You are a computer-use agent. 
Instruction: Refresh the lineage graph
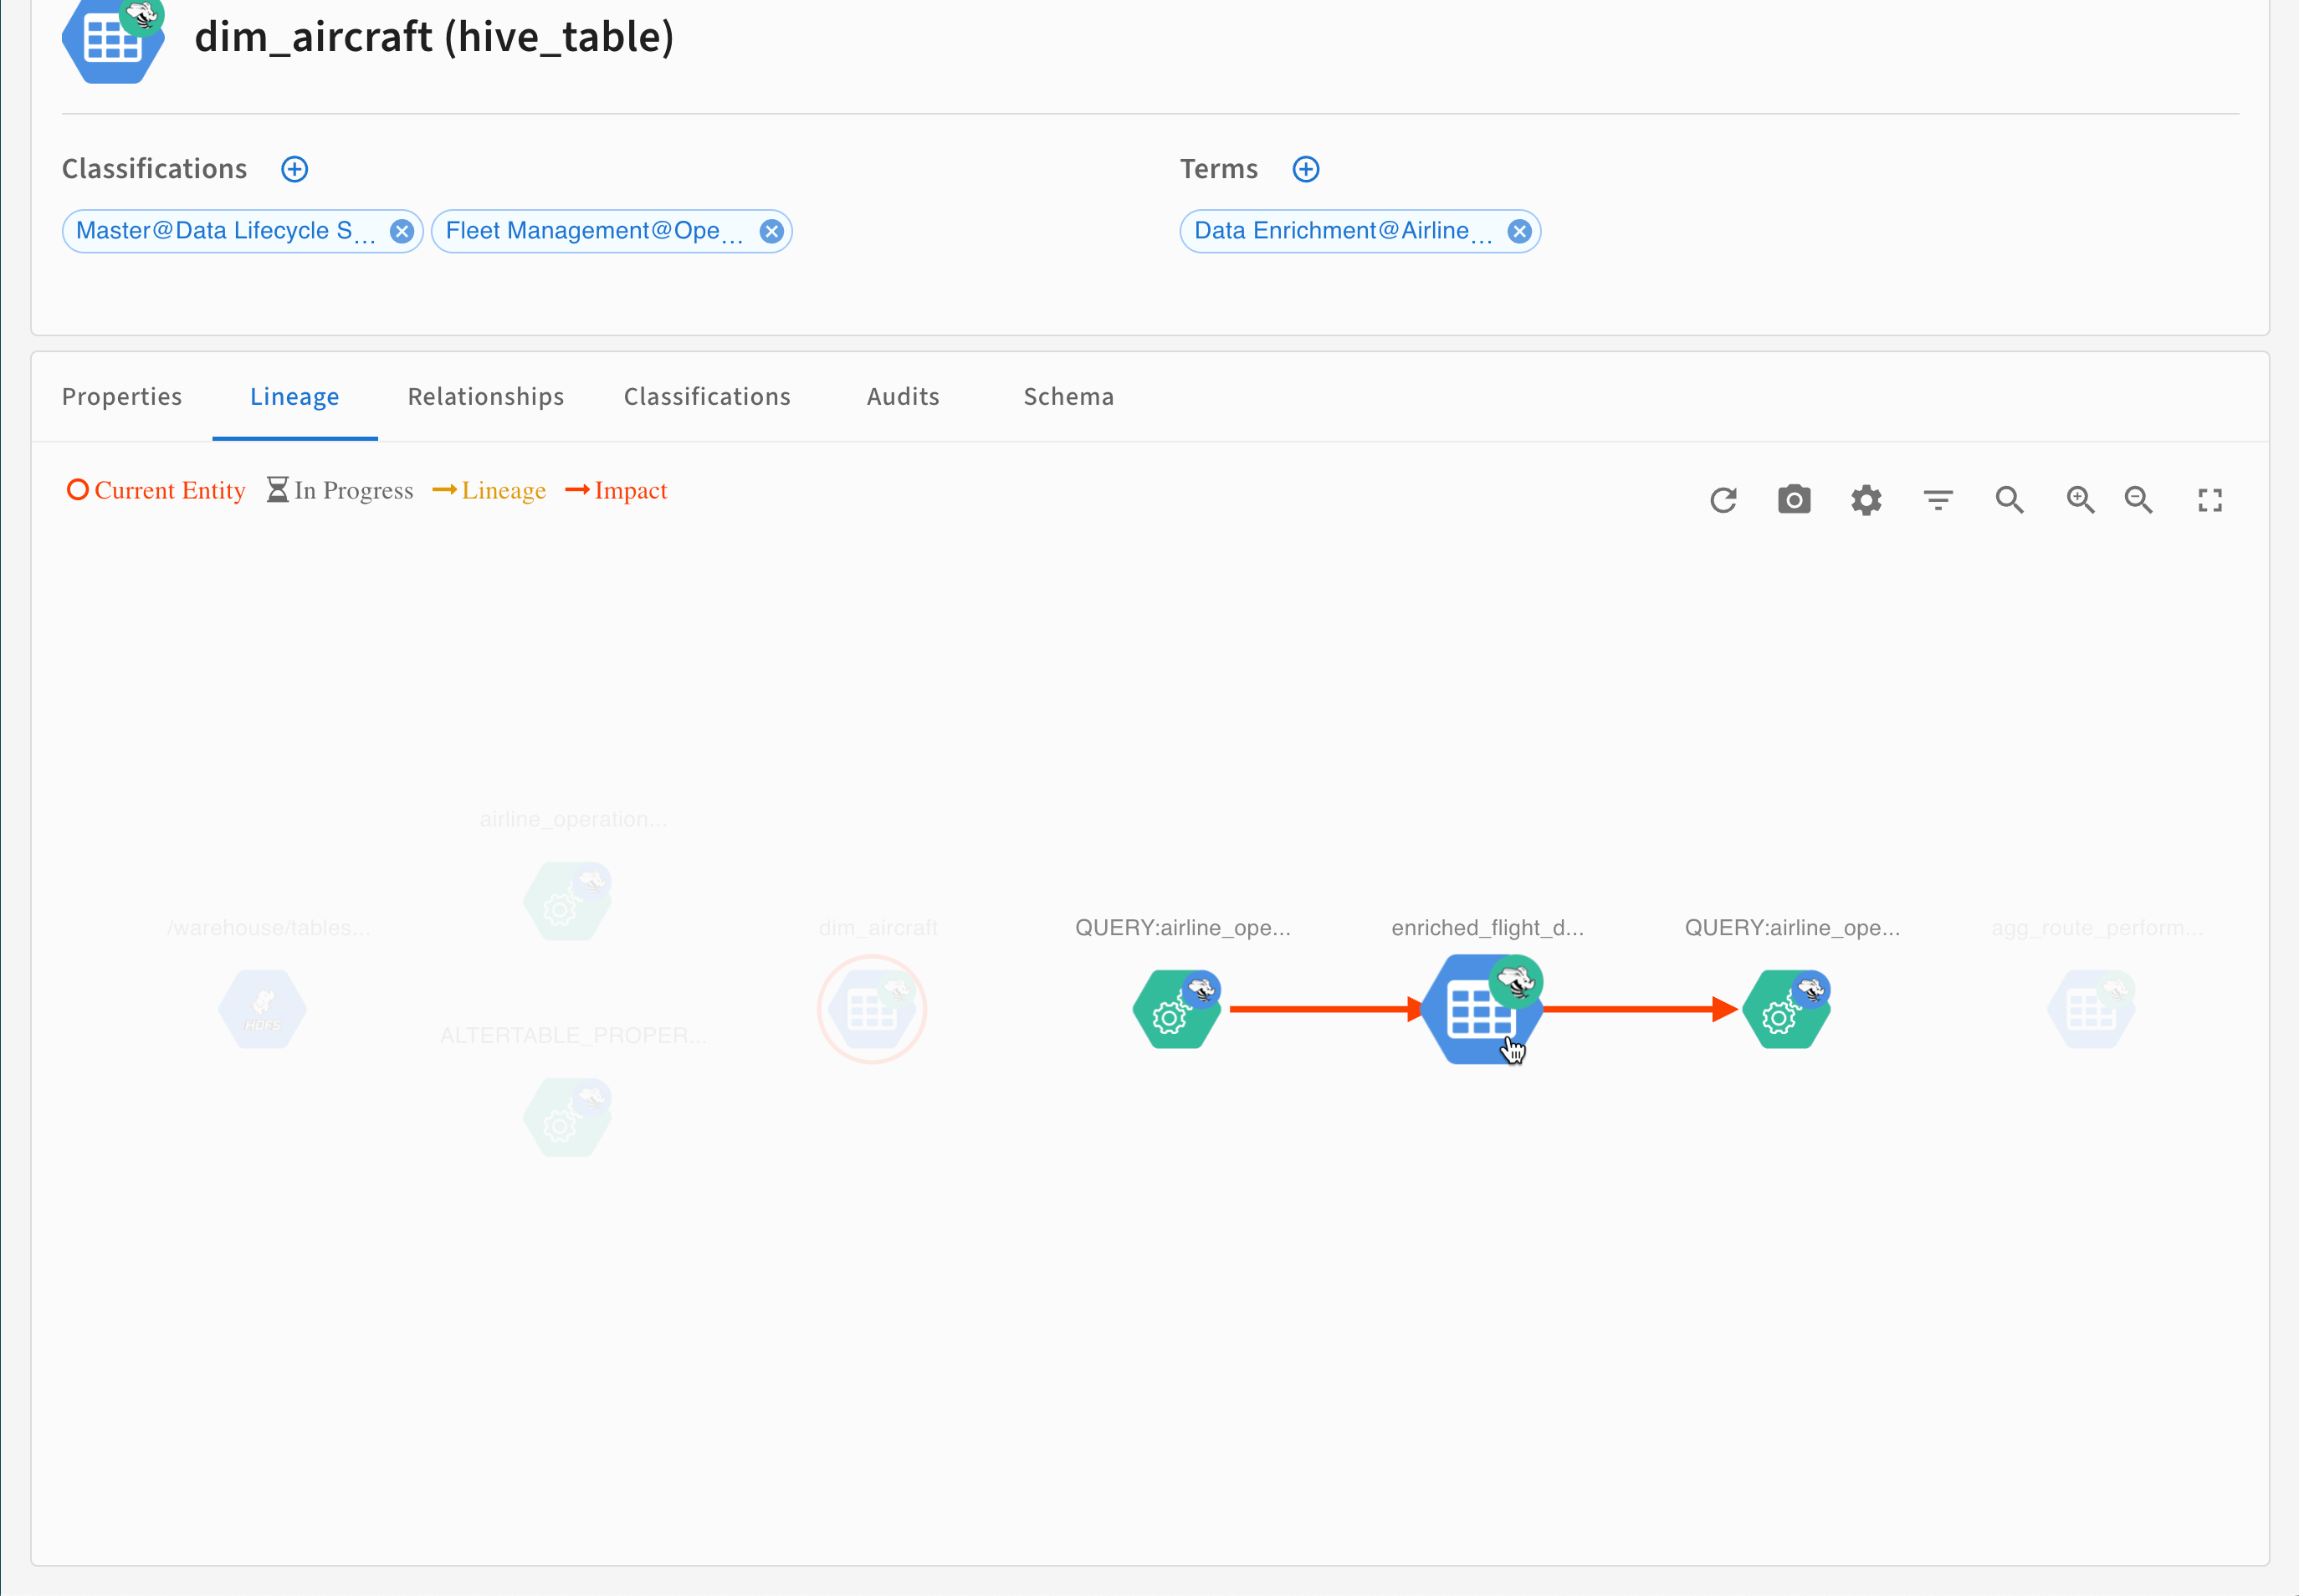1722,500
